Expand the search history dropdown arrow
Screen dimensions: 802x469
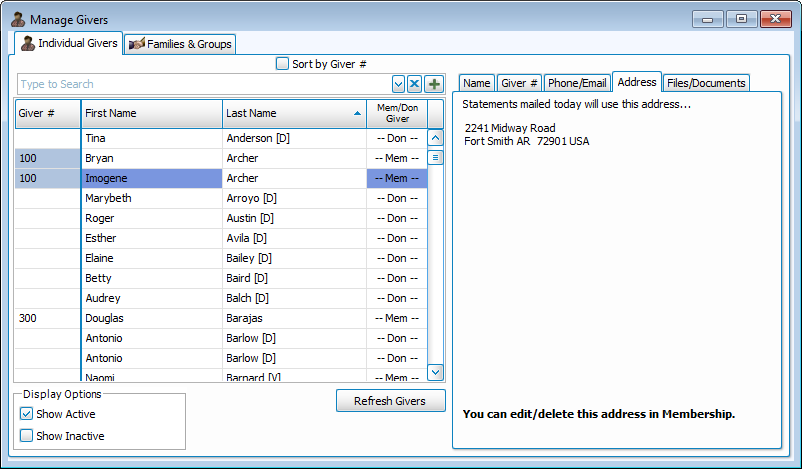click(x=398, y=84)
